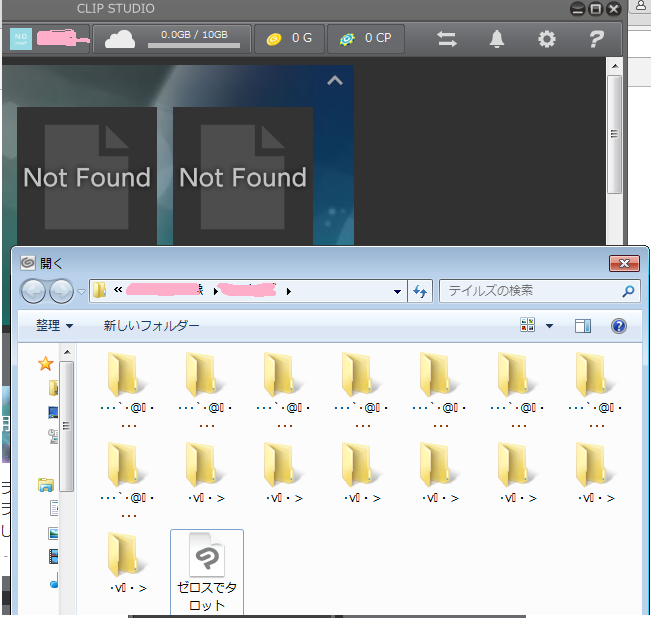651x618 pixels.
Task: Open the notifications bell
Action: pos(497,39)
